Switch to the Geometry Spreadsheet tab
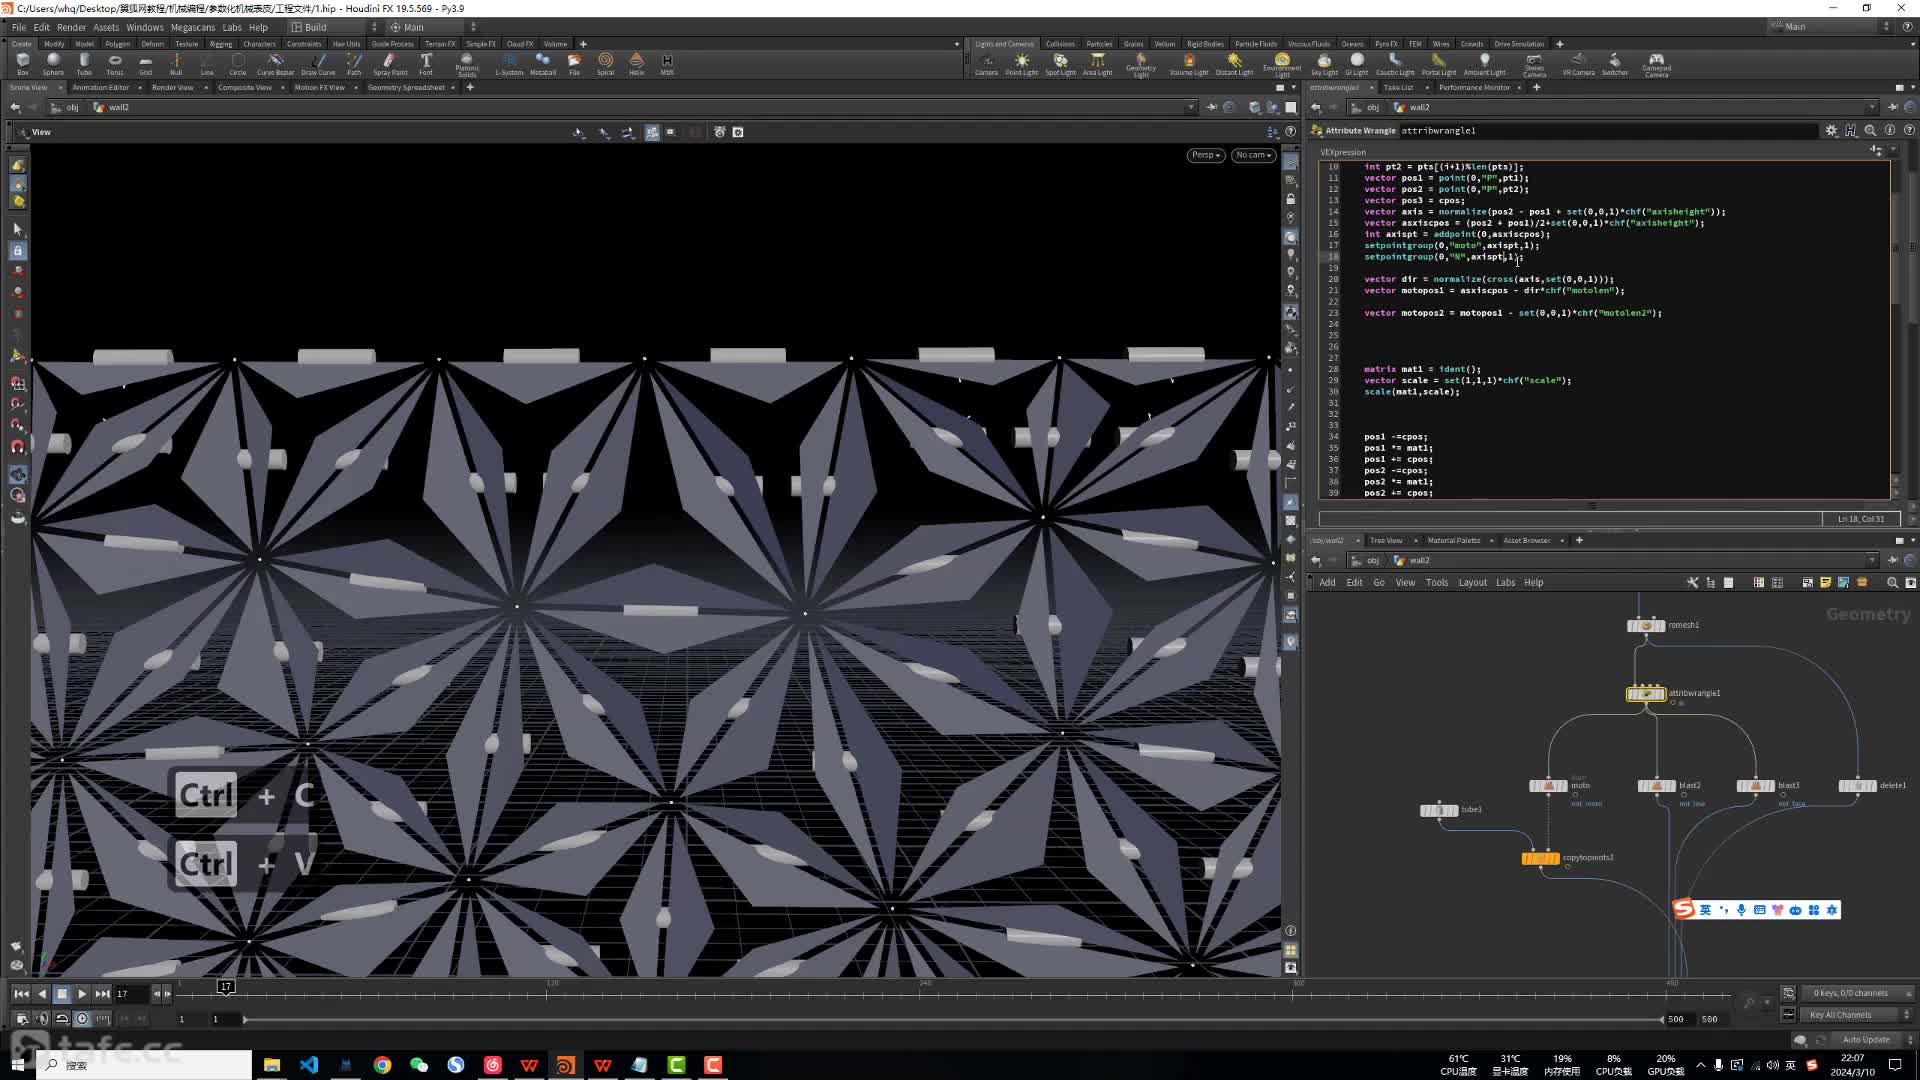This screenshot has height=1080, width=1920. [x=406, y=88]
